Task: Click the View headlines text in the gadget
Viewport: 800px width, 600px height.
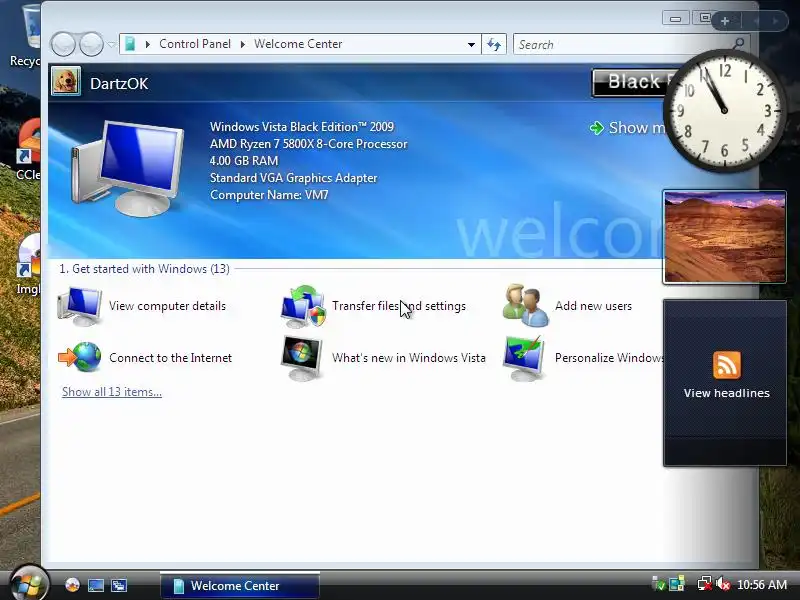Action: [x=727, y=393]
